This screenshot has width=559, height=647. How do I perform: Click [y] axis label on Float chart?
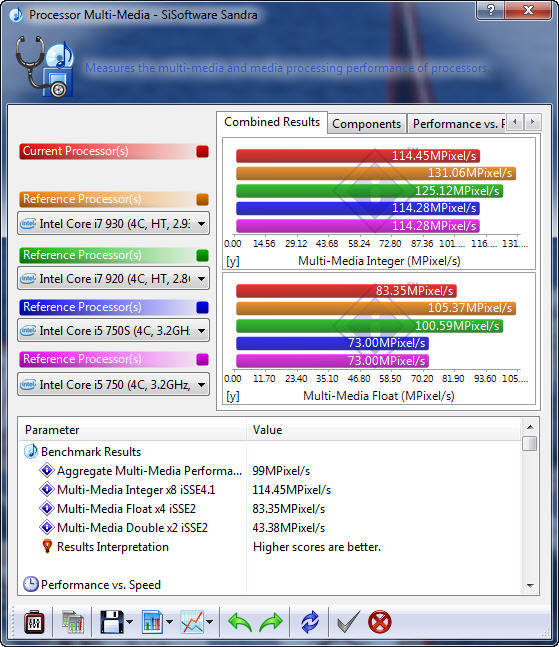coord(233,396)
